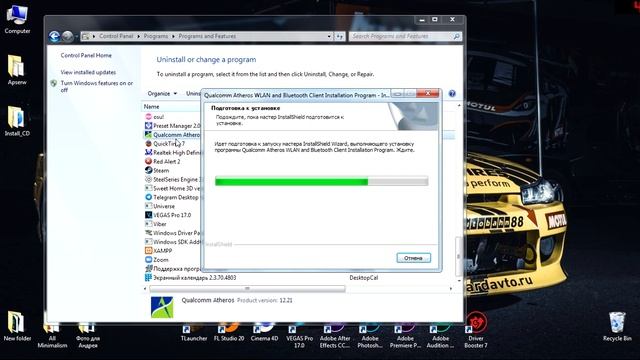The image size is (640, 360).
Task: Open the Organize dropdown menu
Action: (x=162, y=93)
